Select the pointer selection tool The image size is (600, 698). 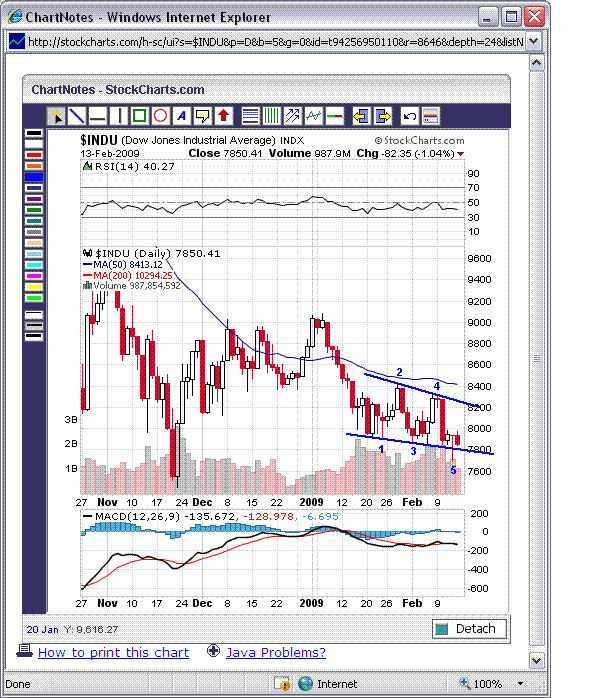click(57, 117)
